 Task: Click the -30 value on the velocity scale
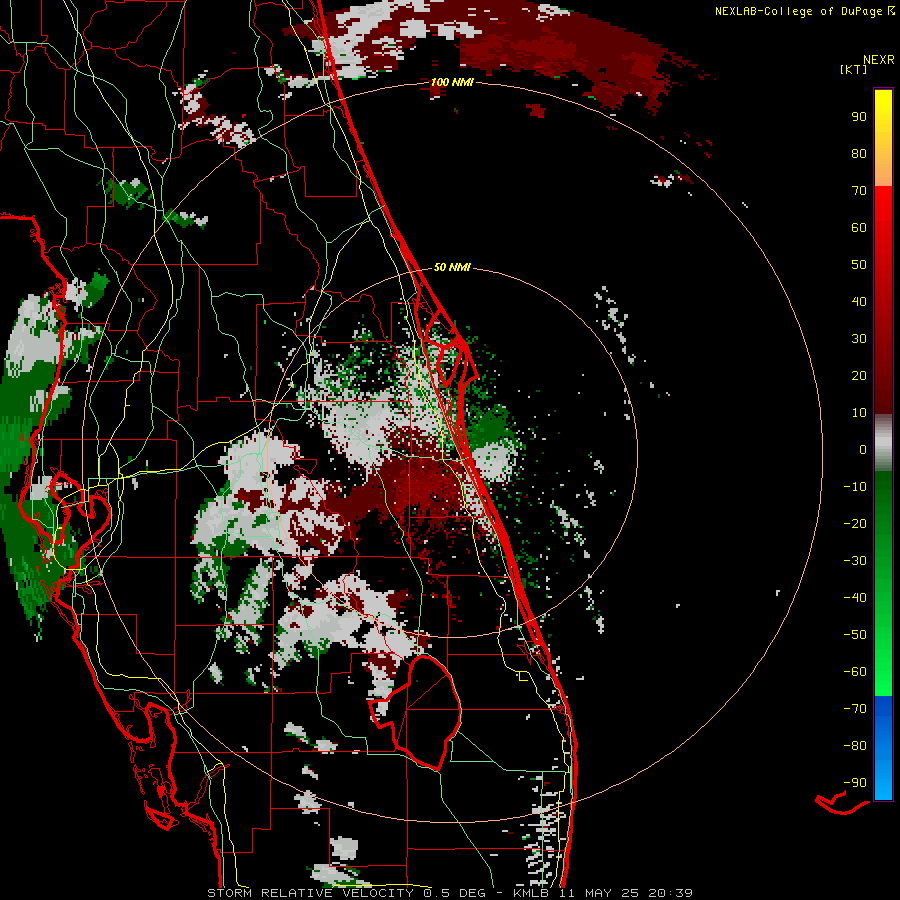click(x=855, y=561)
